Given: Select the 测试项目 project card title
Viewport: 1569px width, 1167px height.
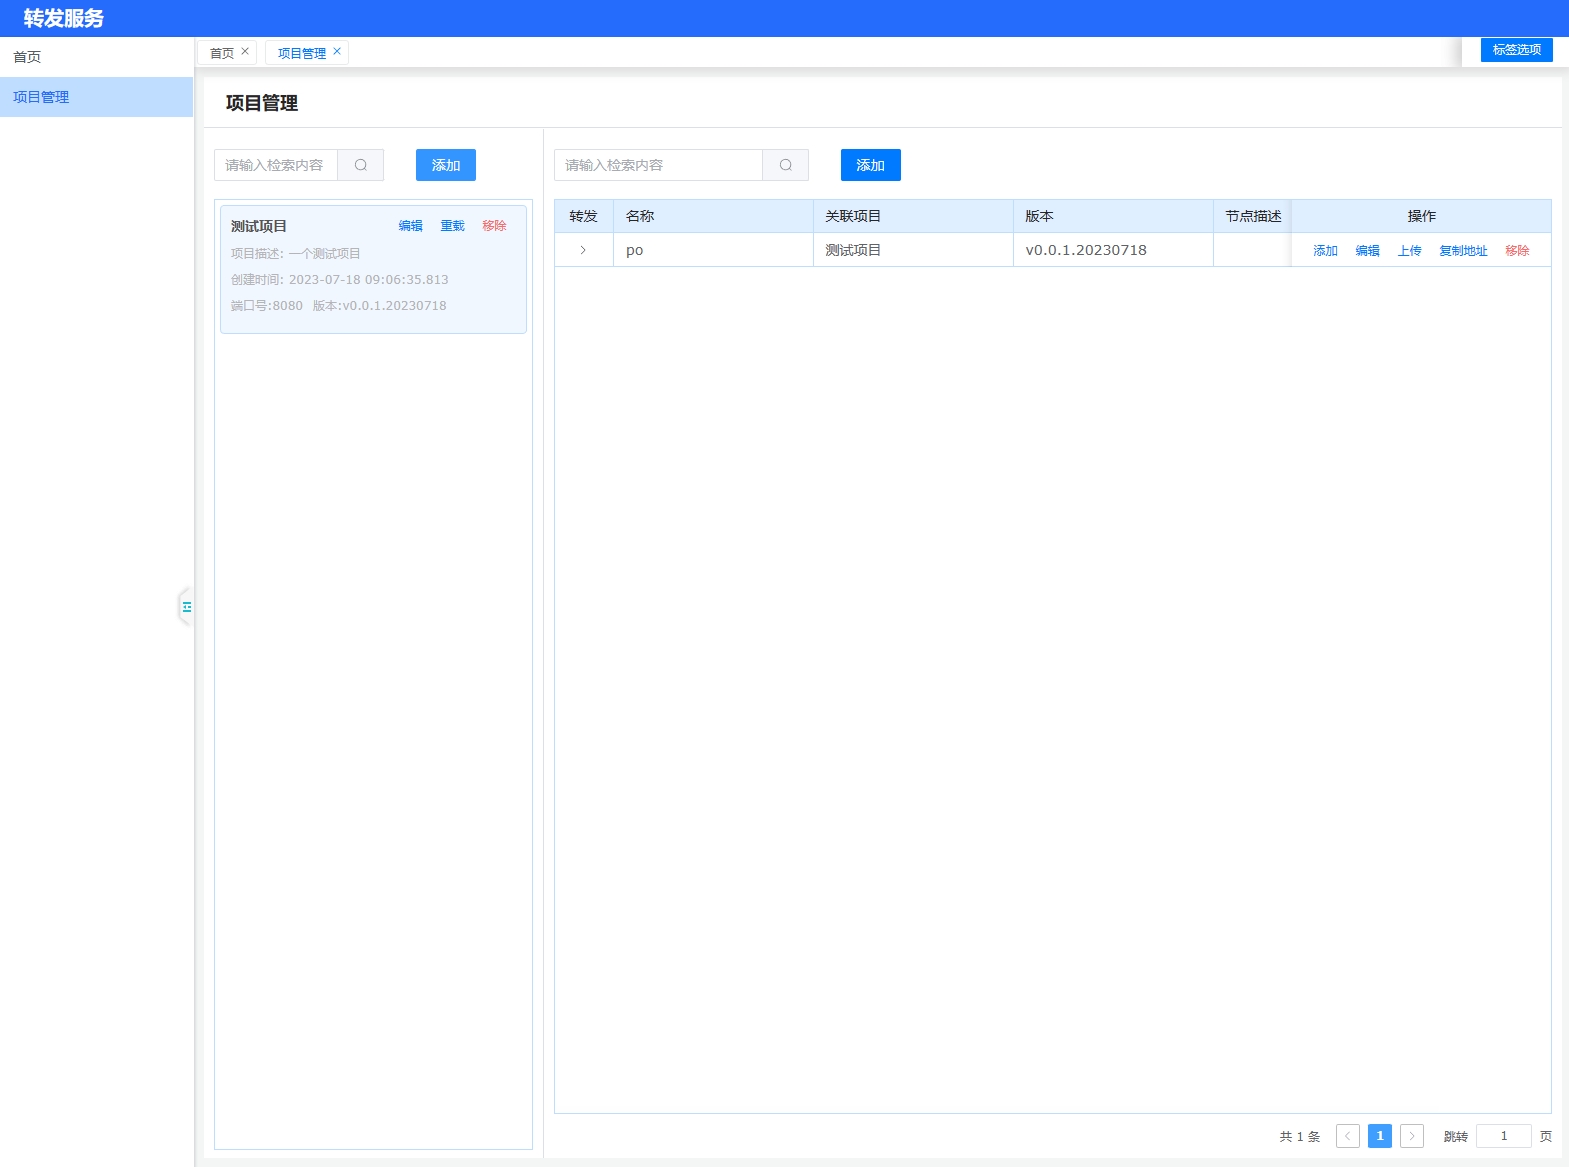Looking at the screenshot, I should coord(259,226).
